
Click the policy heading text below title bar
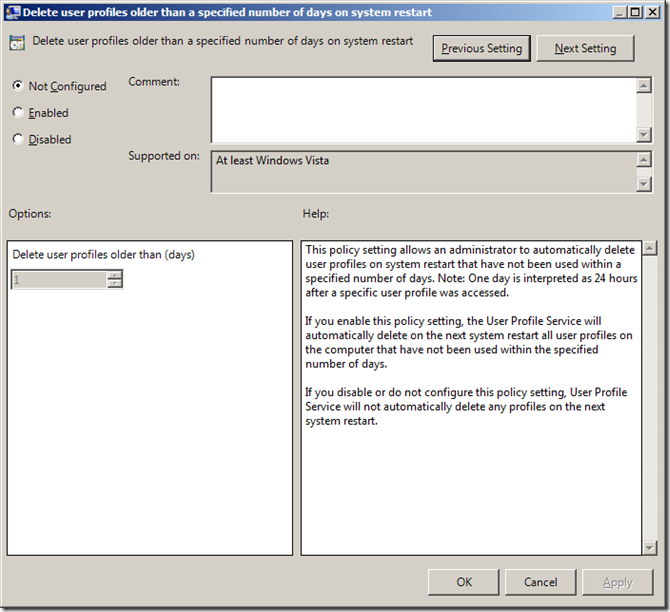tap(223, 41)
